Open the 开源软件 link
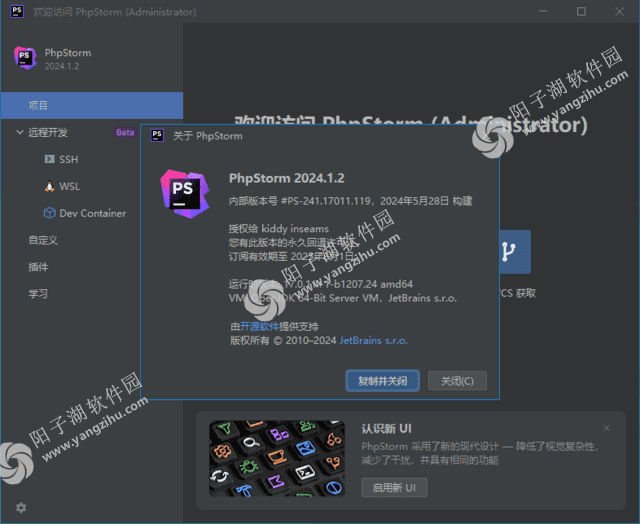 pyautogui.click(x=259, y=326)
